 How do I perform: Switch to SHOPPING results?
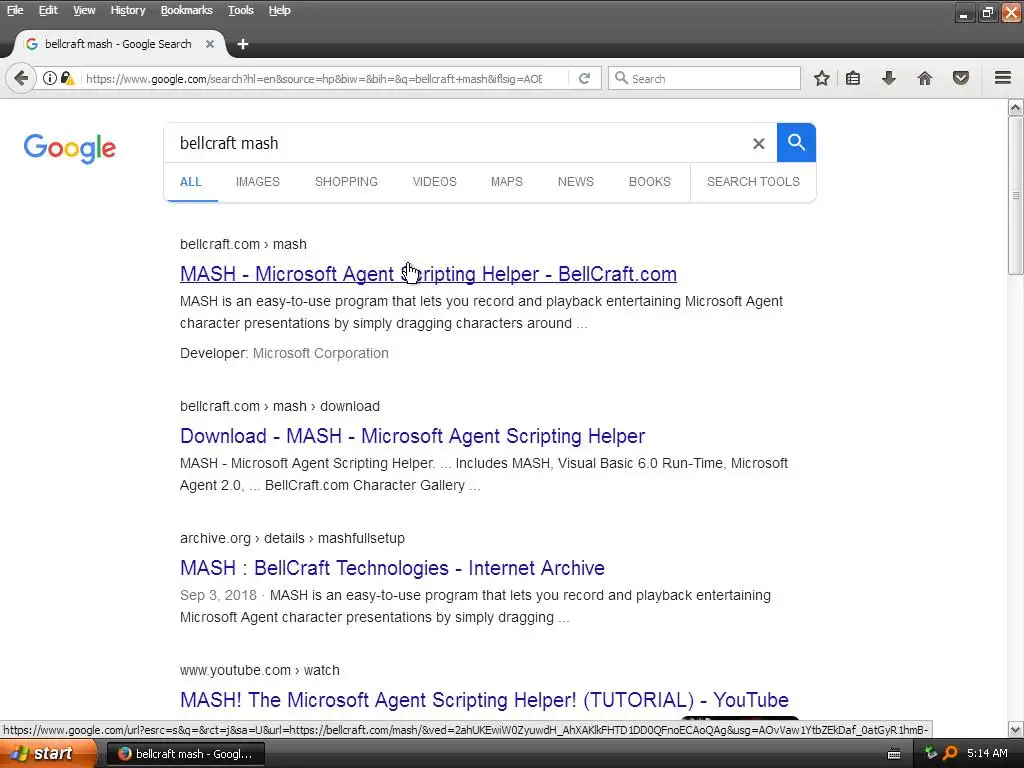click(346, 182)
